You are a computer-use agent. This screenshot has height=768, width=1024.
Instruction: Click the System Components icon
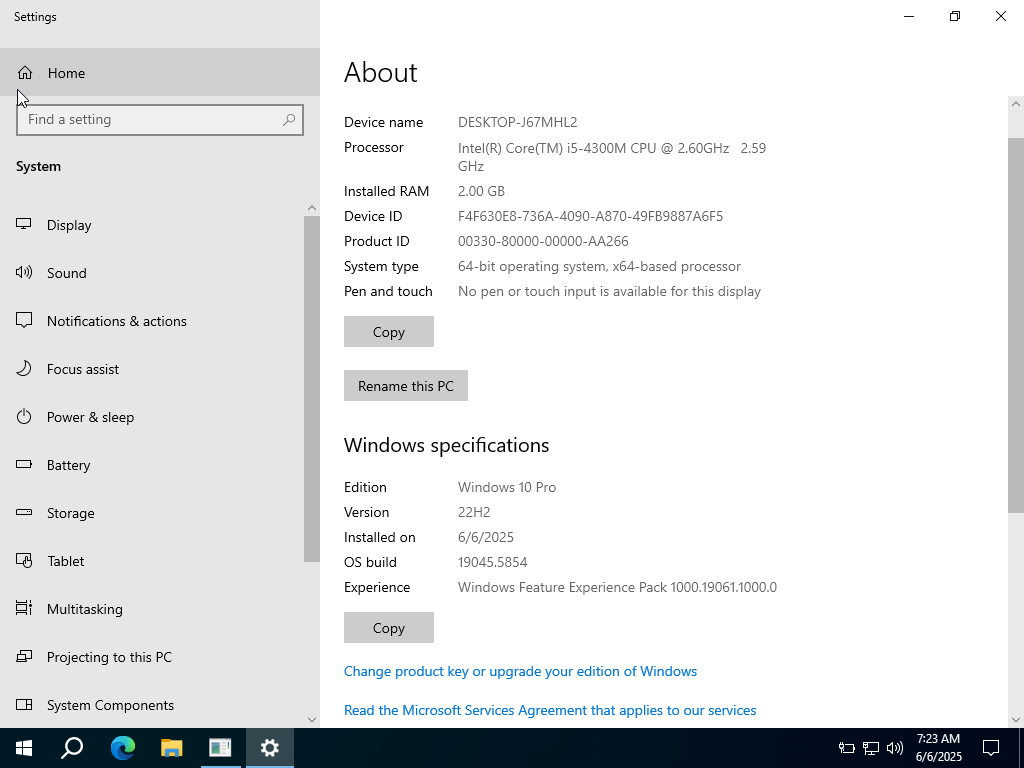point(24,704)
